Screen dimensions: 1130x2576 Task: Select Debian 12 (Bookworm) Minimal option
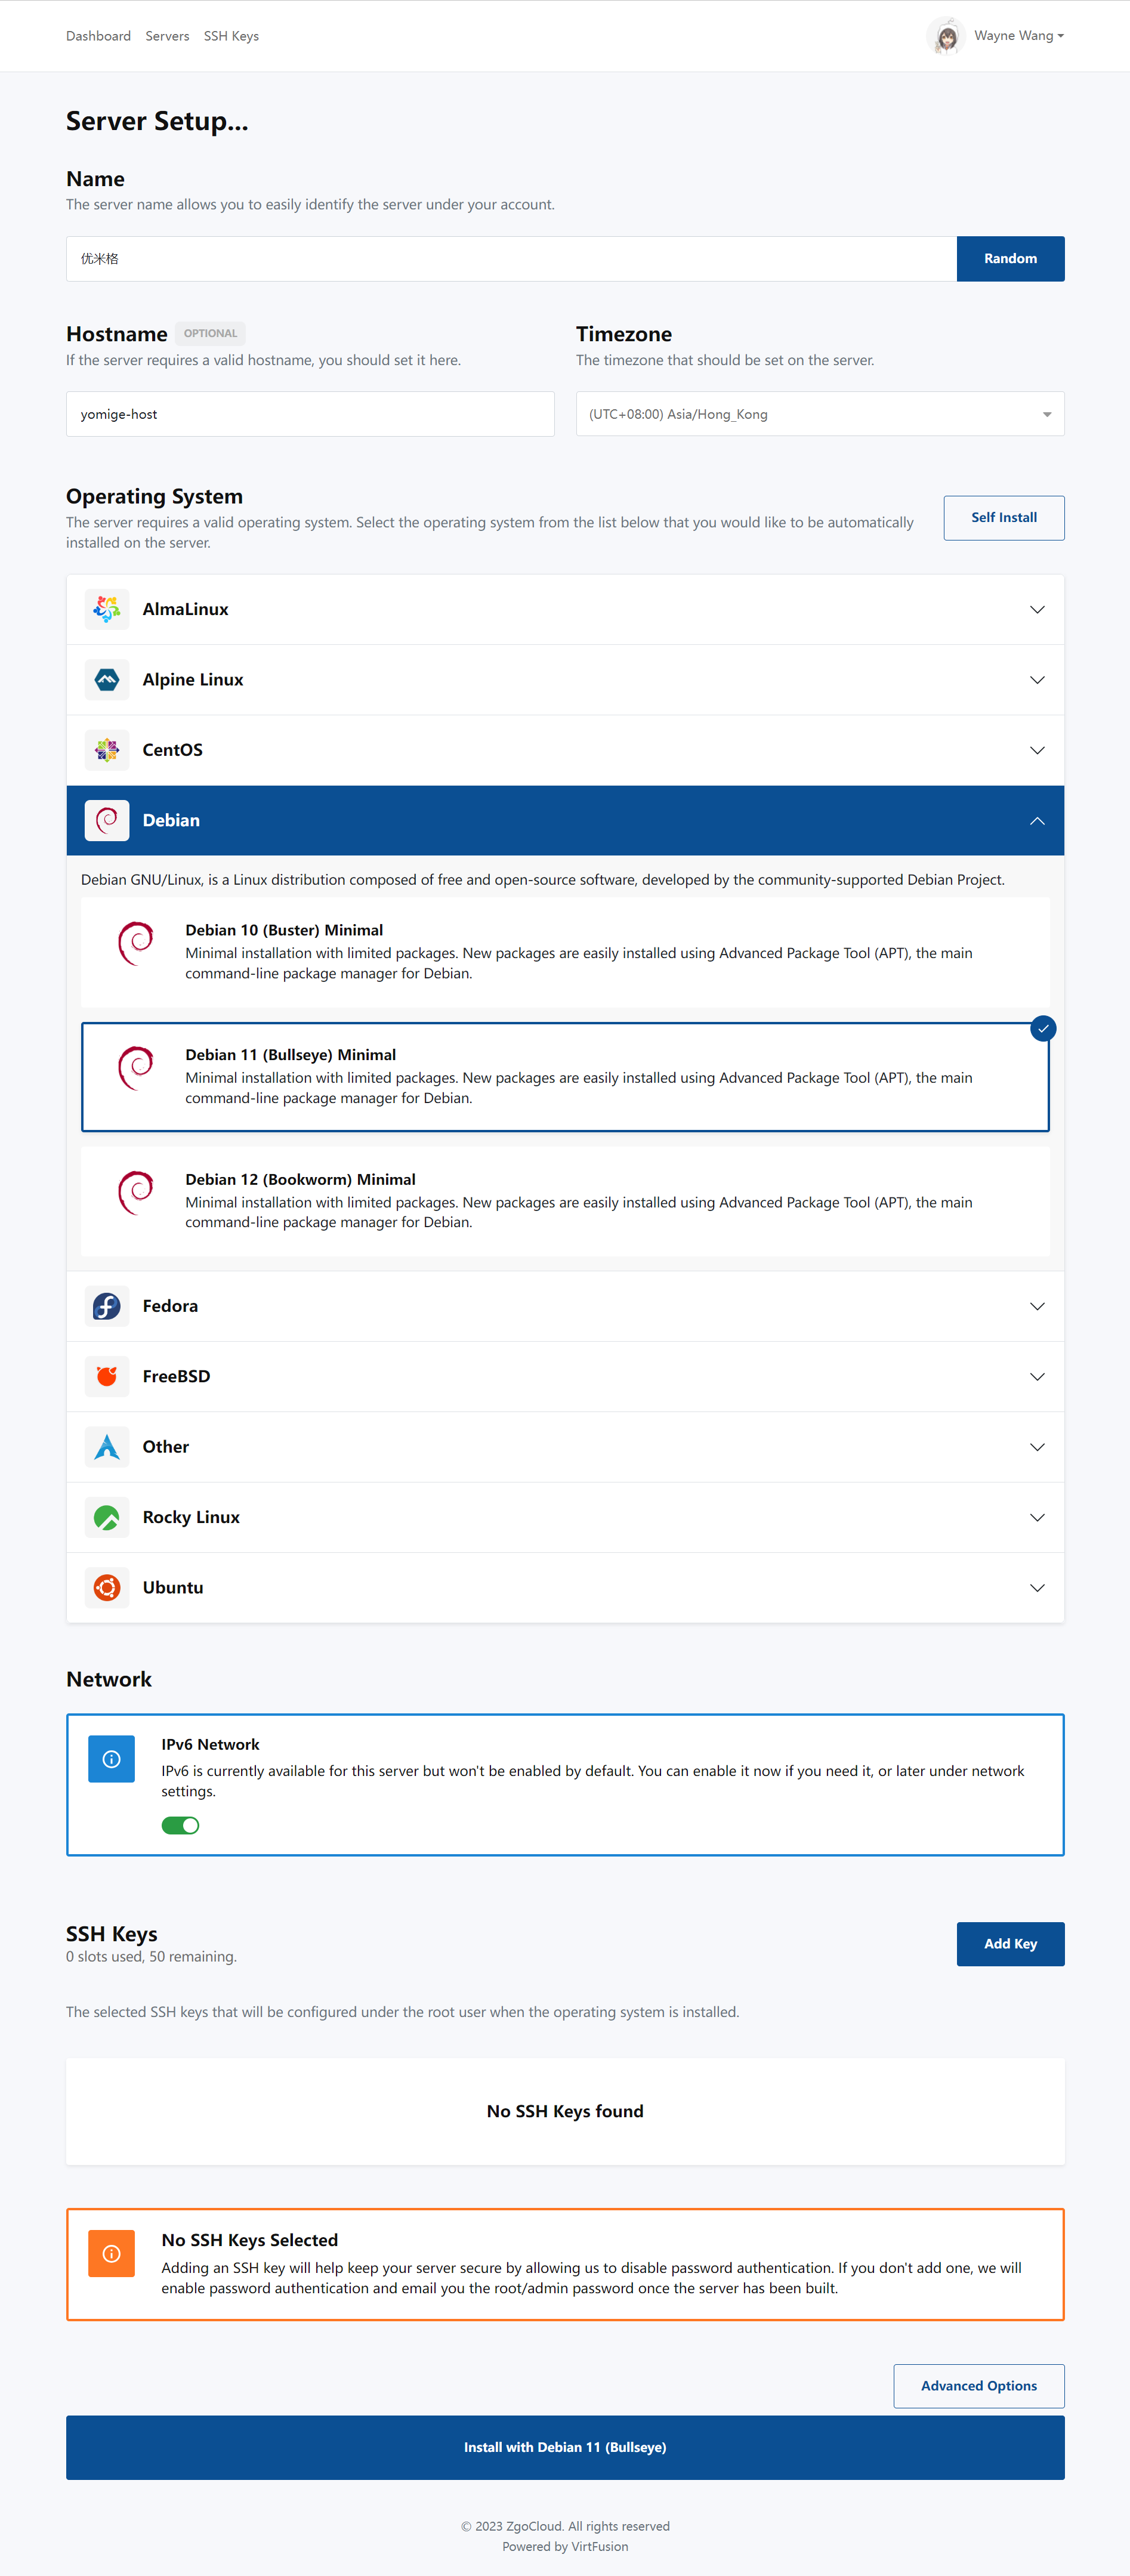[565, 1200]
